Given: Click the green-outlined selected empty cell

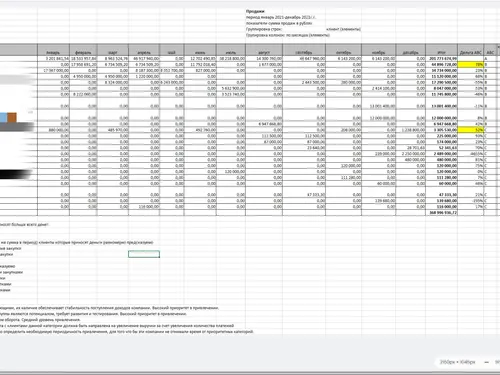Looking at the screenshot, I should tap(144, 254).
